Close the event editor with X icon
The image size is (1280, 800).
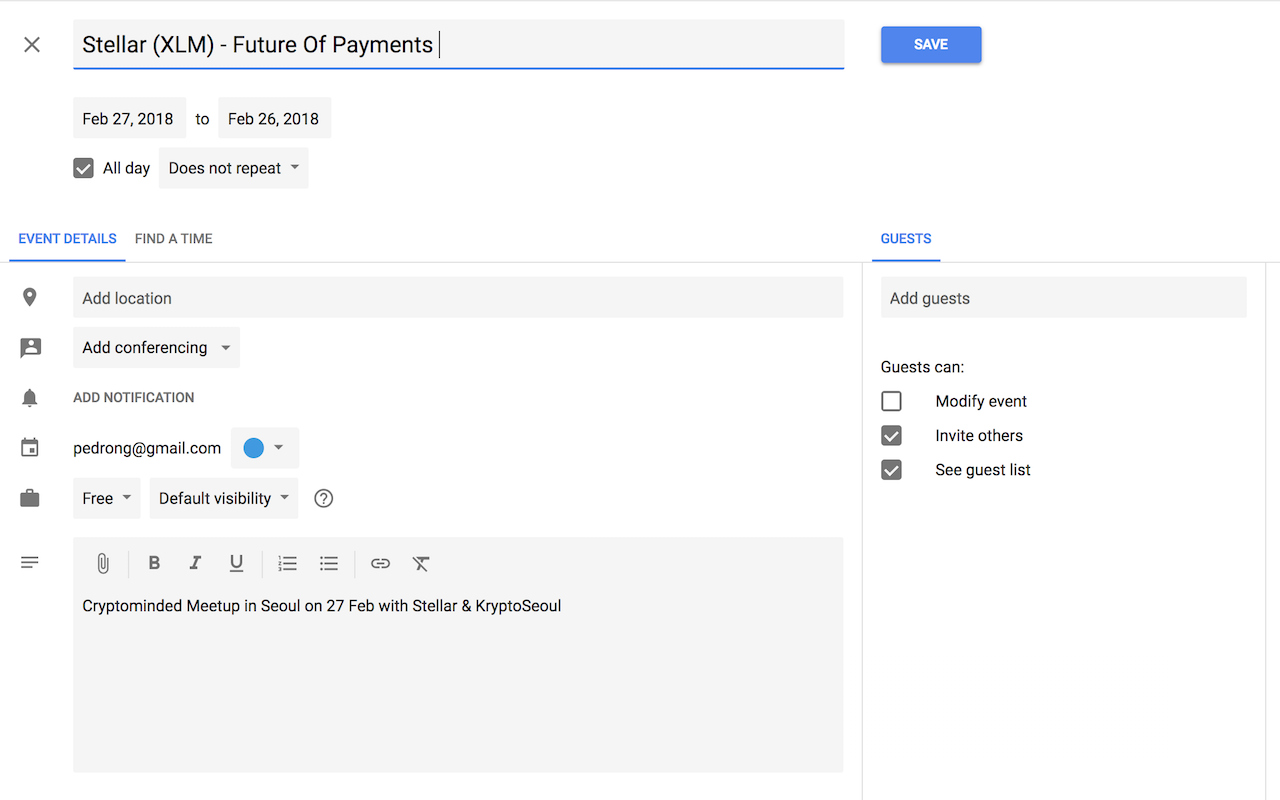32,44
